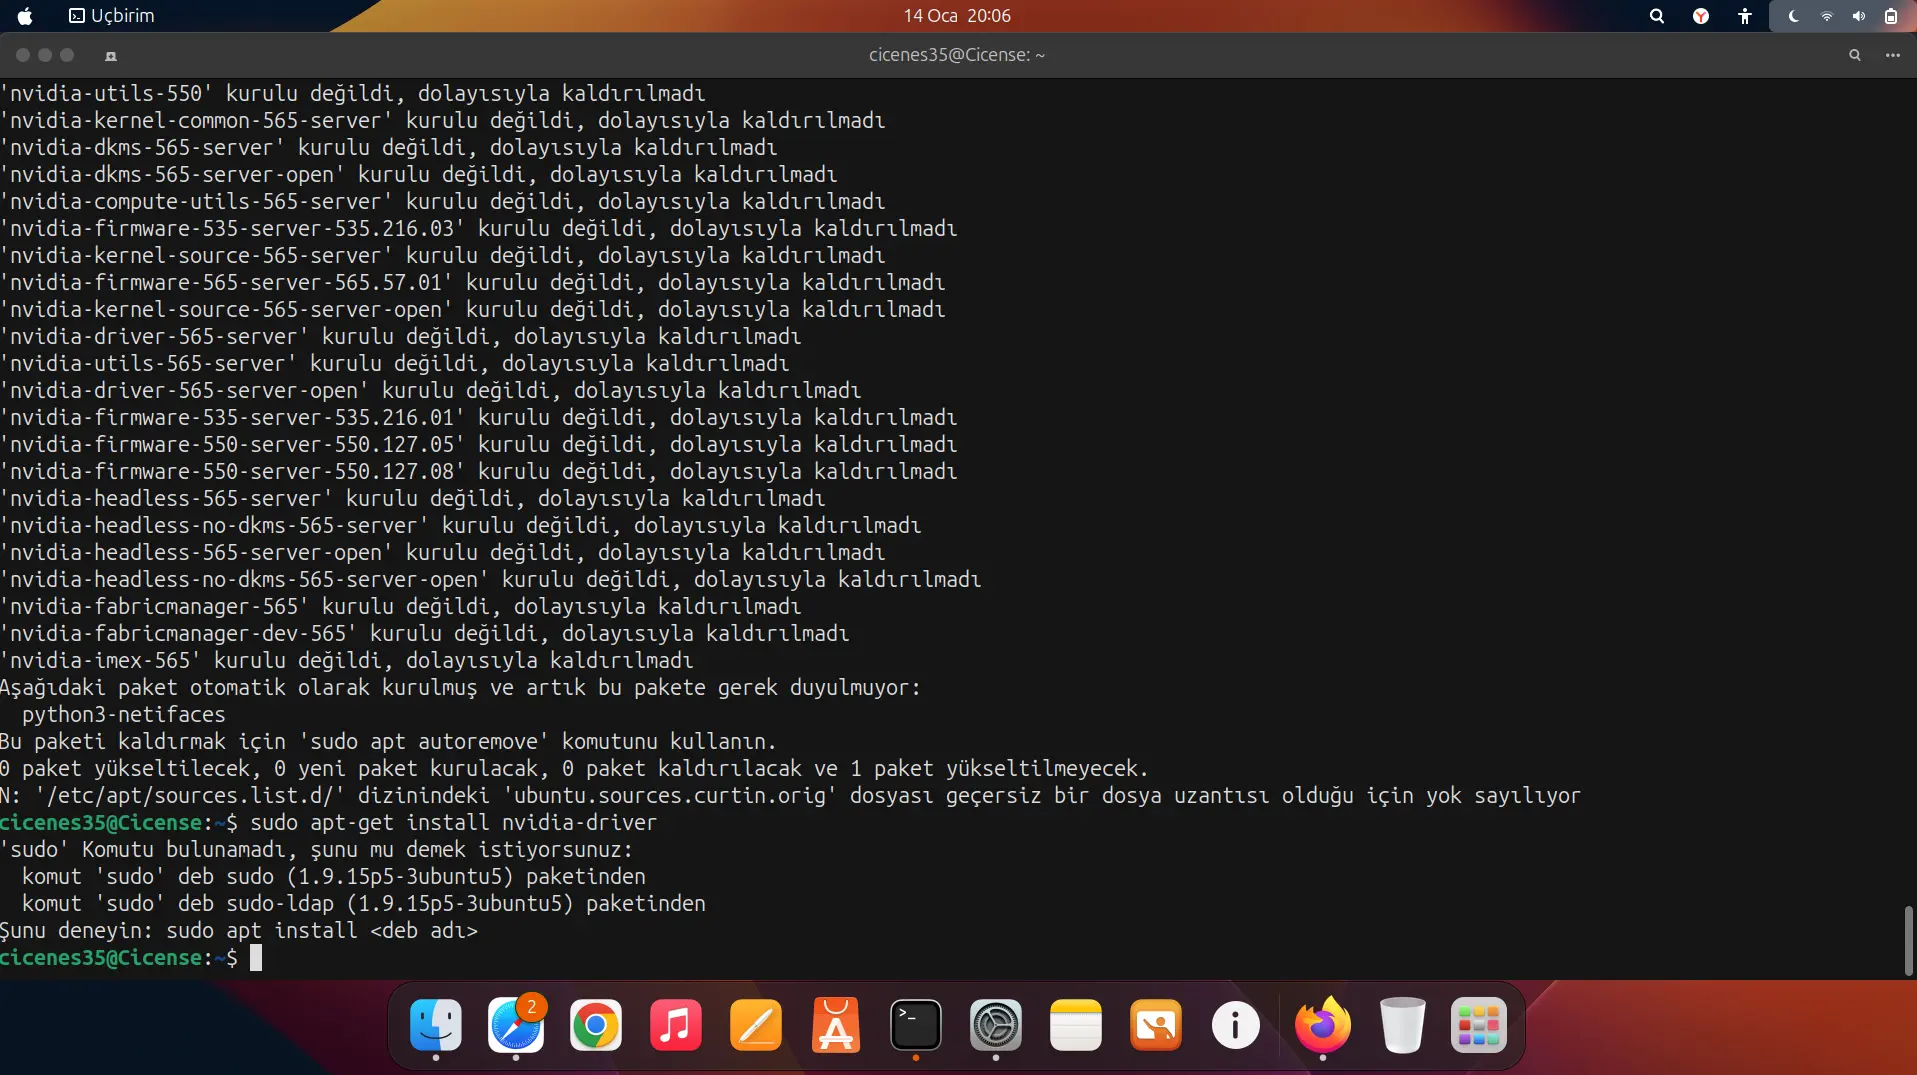The image size is (1917, 1075).
Task: Click the new tab button in terminal titlebar
Action: 111,55
